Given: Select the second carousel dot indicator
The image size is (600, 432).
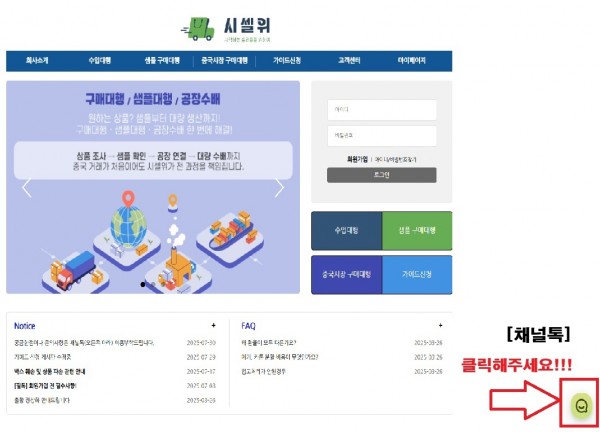Looking at the screenshot, I should coord(153,284).
